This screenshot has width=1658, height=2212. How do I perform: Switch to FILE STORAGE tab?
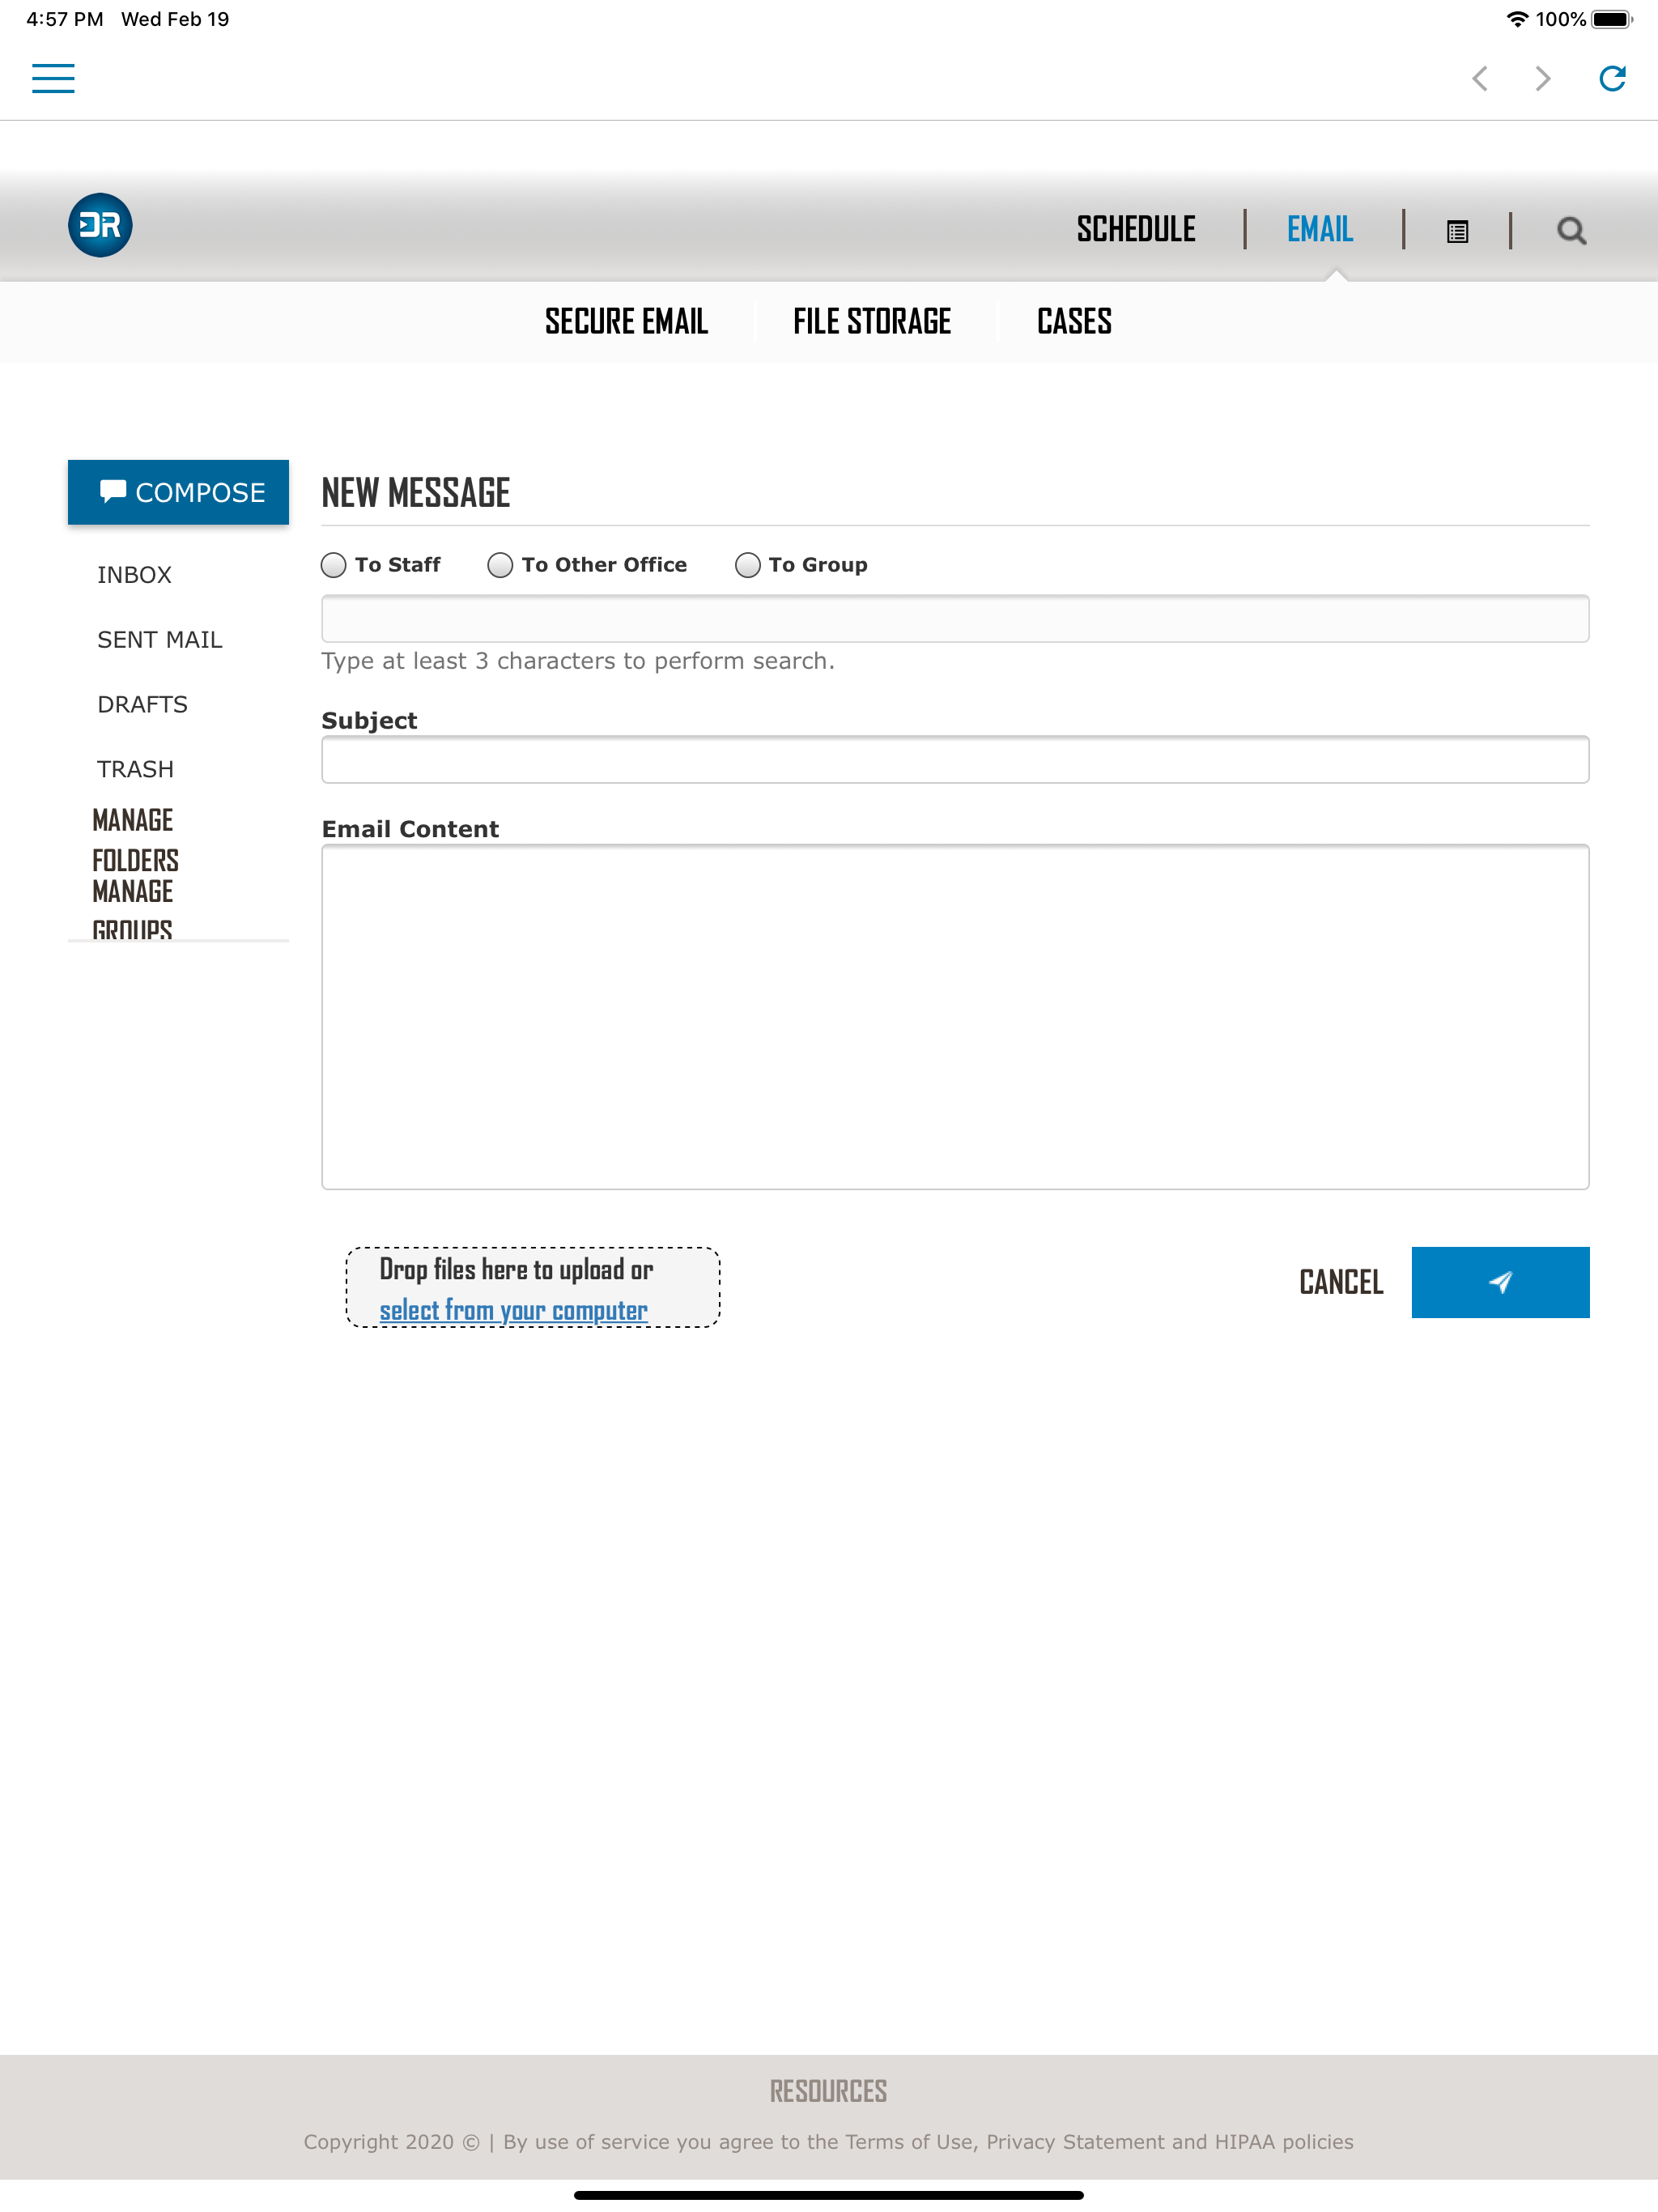coord(872,321)
